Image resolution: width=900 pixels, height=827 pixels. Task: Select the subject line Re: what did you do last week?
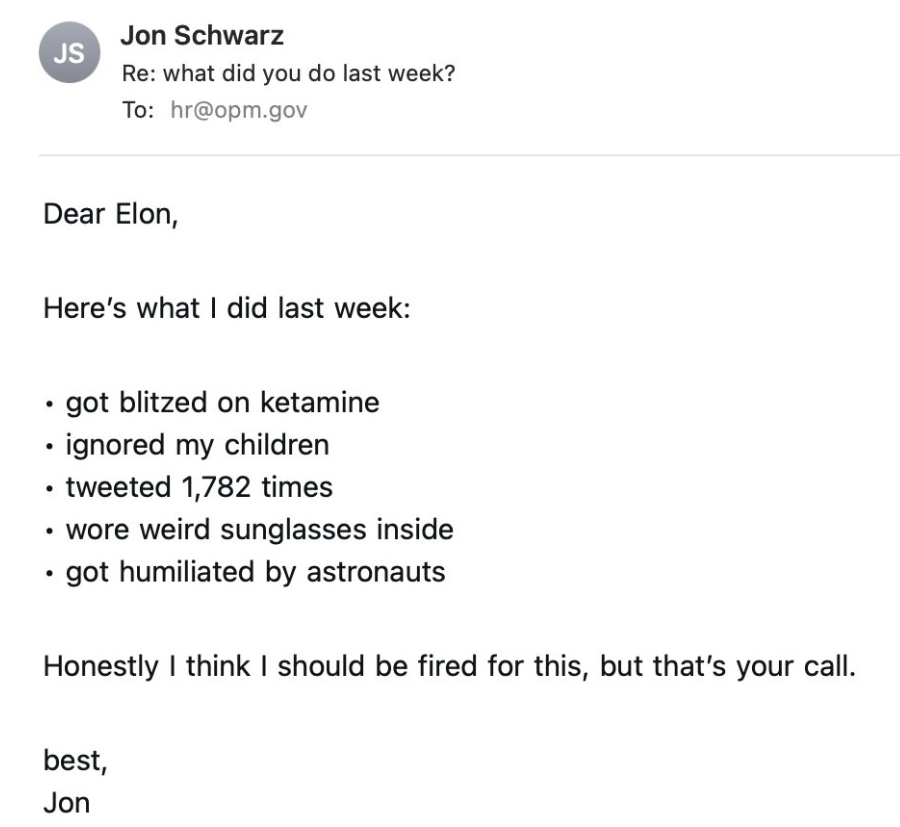tap(288, 73)
